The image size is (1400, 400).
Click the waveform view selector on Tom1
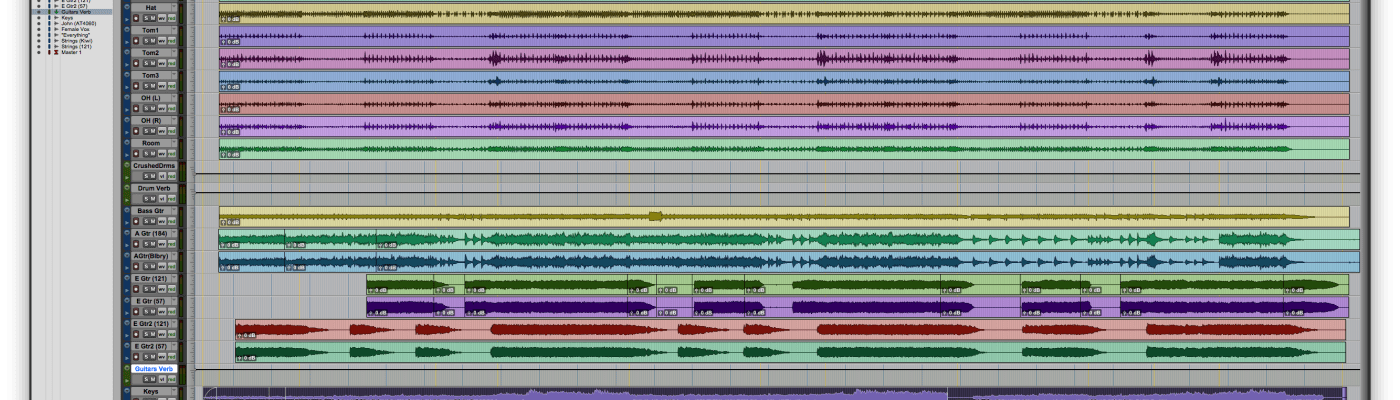pos(161,41)
